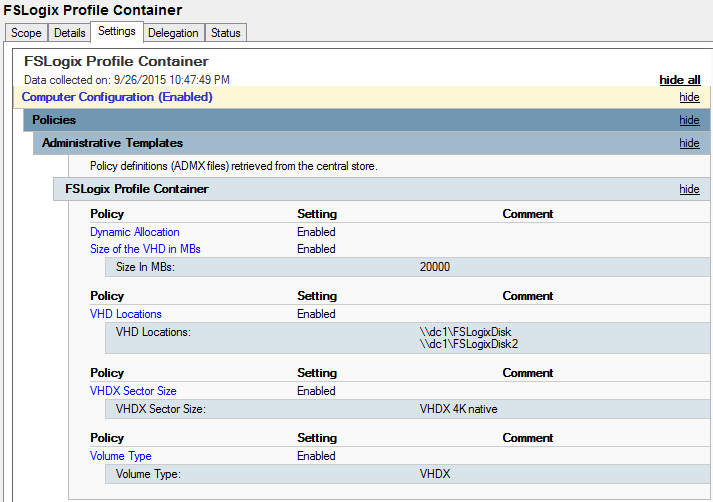Click the FSLogix Profile Container subsection header
The image size is (713, 502).
382,189
